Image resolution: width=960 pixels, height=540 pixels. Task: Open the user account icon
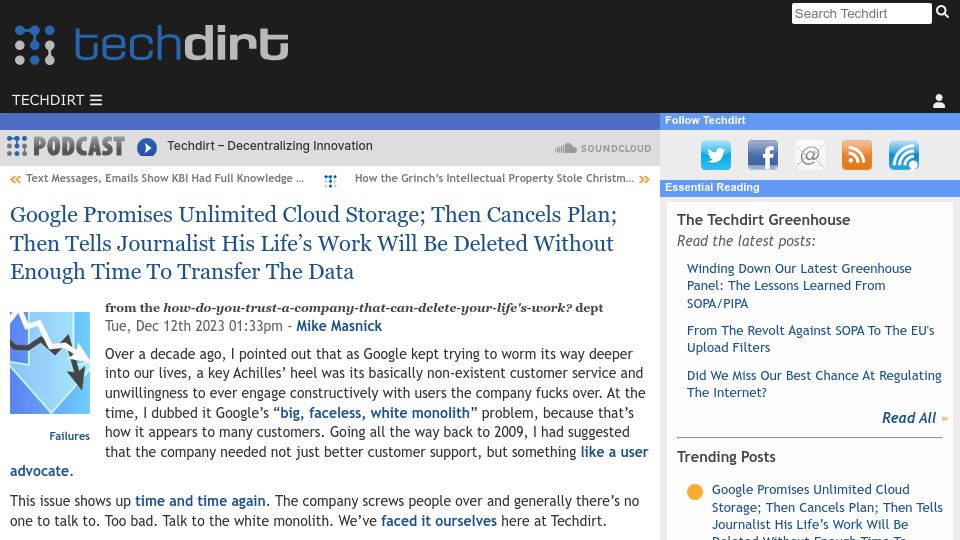939,101
